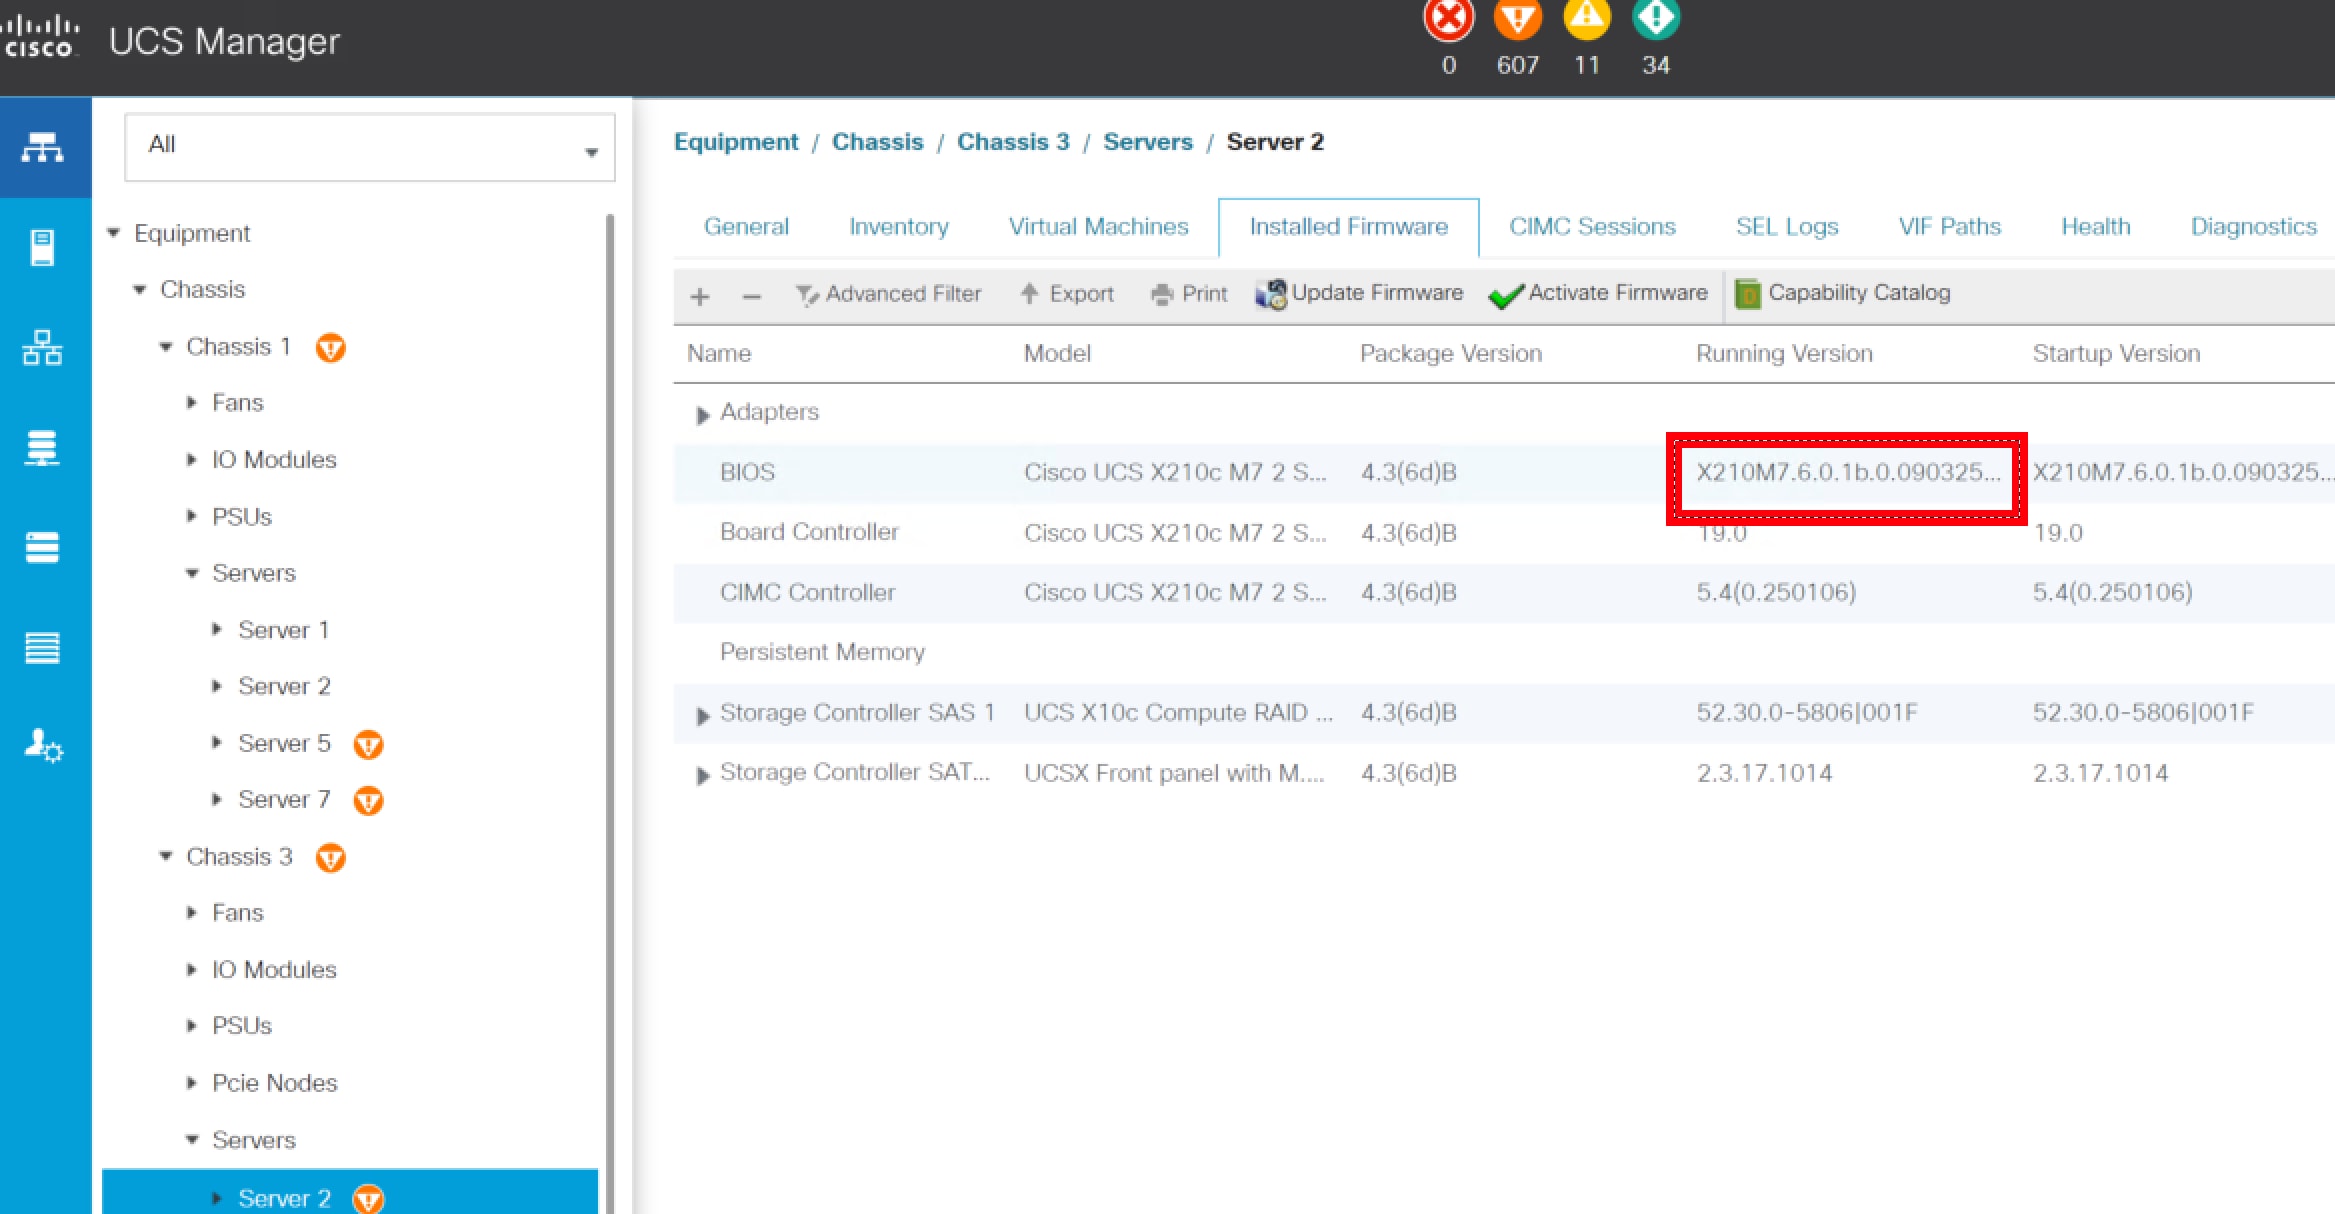Expand the Adapters firmware row
This screenshot has height=1214, width=2335.
tap(702, 414)
